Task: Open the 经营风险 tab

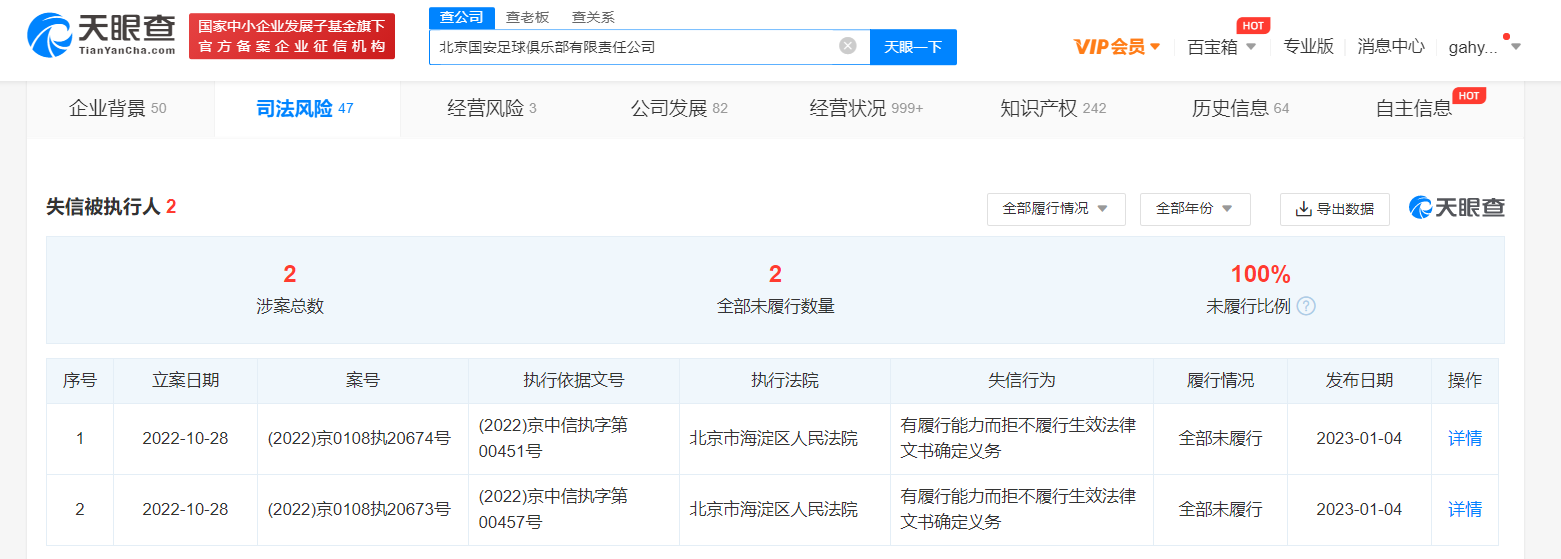Action: (x=491, y=108)
